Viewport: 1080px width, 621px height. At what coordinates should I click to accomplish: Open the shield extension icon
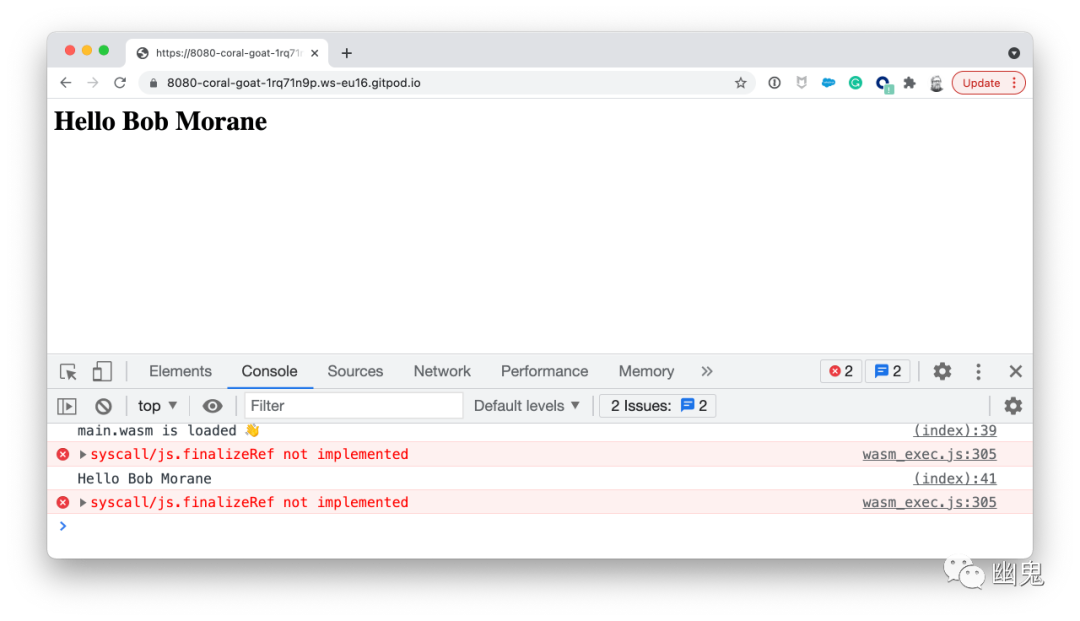pyautogui.click(x=801, y=83)
